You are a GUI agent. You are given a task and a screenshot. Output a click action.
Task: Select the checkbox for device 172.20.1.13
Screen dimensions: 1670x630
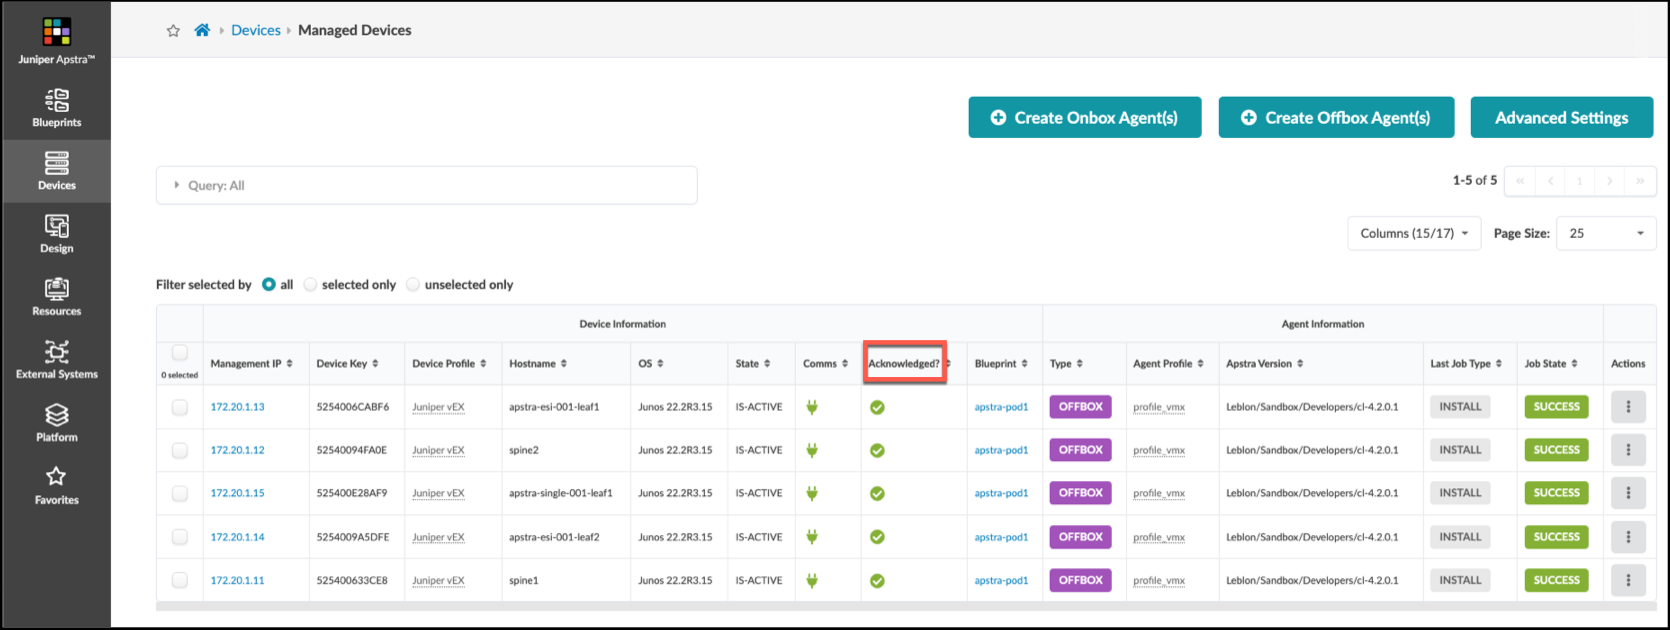tap(180, 407)
